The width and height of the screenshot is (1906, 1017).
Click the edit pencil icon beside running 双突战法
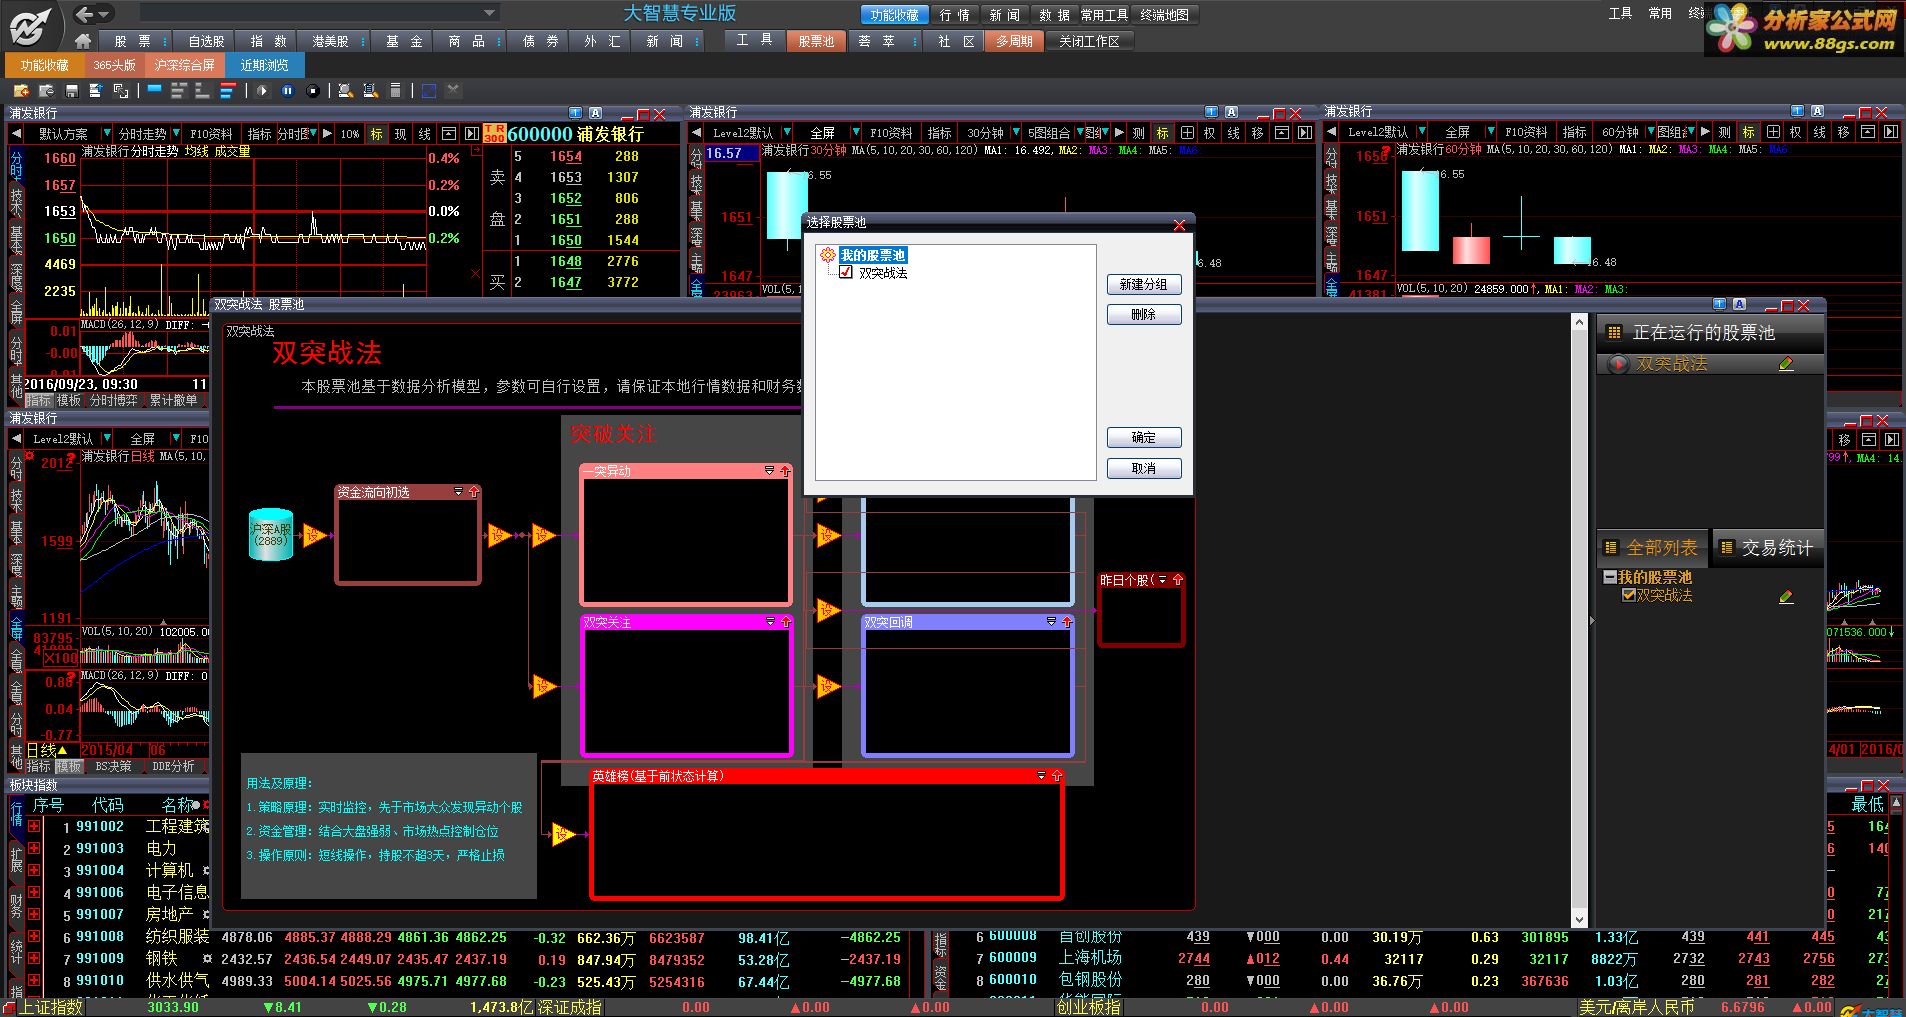(1786, 365)
